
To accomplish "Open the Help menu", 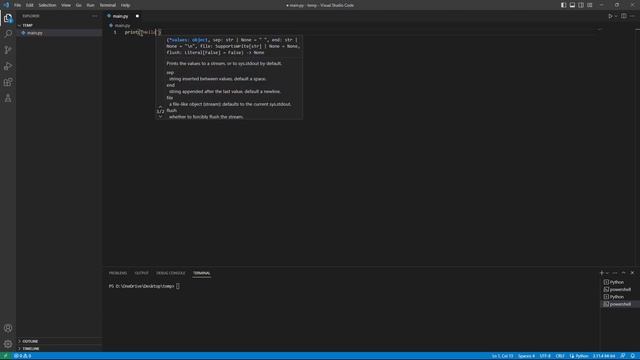I will pos(125,5).
